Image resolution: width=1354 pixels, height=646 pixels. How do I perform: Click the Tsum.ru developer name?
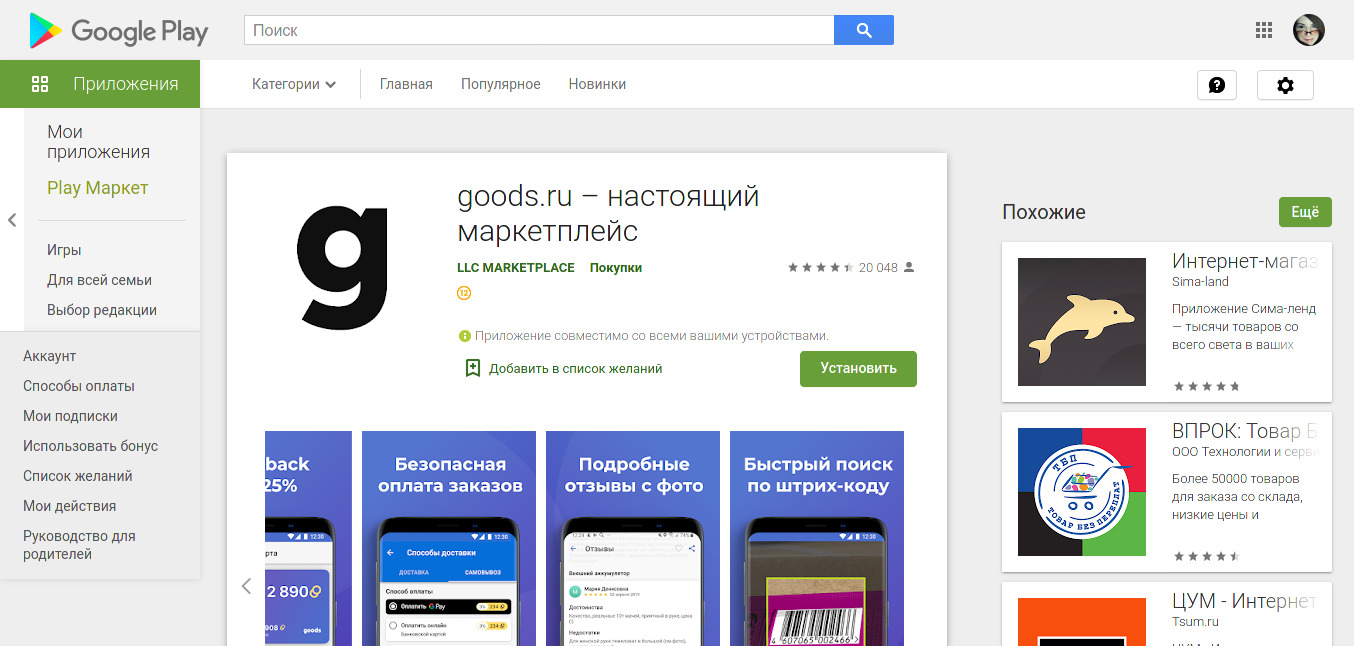1194,622
